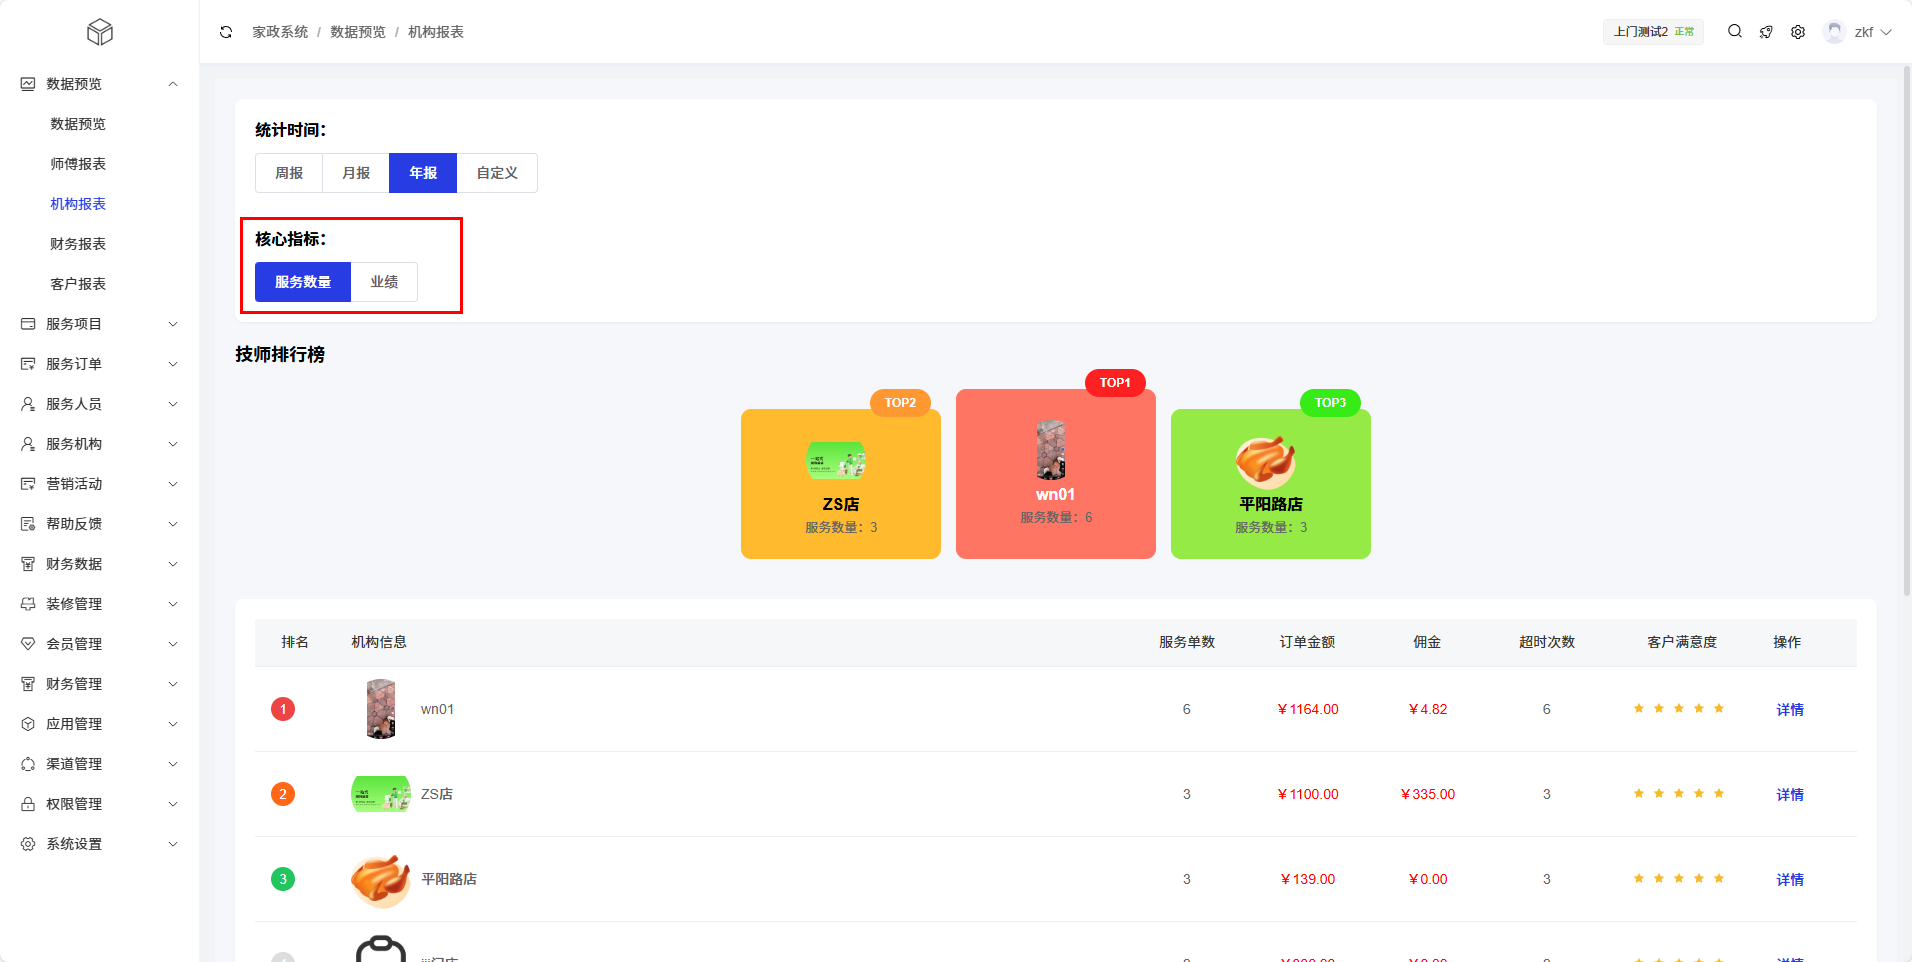The height and width of the screenshot is (962, 1912).
Task: Click the 应用管理 menu icon
Action: pos(28,724)
